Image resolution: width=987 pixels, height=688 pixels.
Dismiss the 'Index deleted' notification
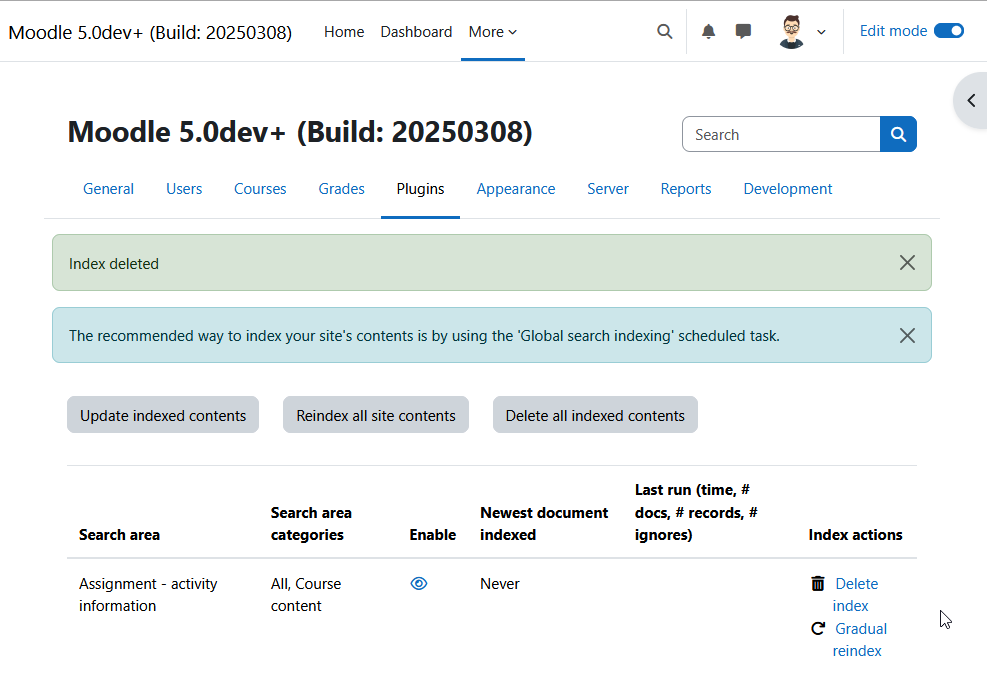pos(907,262)
